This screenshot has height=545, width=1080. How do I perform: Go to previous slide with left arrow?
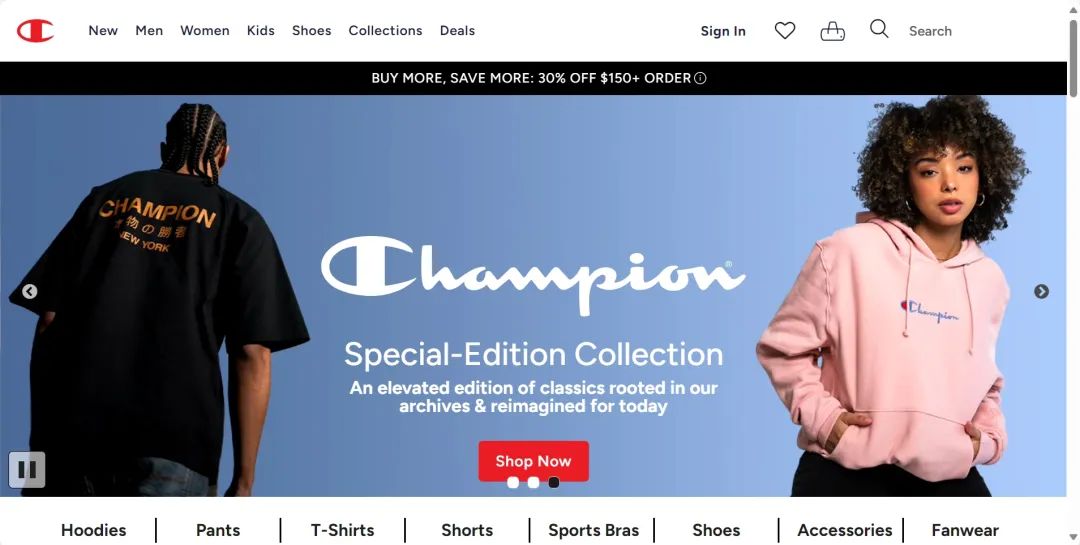pyautogui.click(x=29, y=291)
